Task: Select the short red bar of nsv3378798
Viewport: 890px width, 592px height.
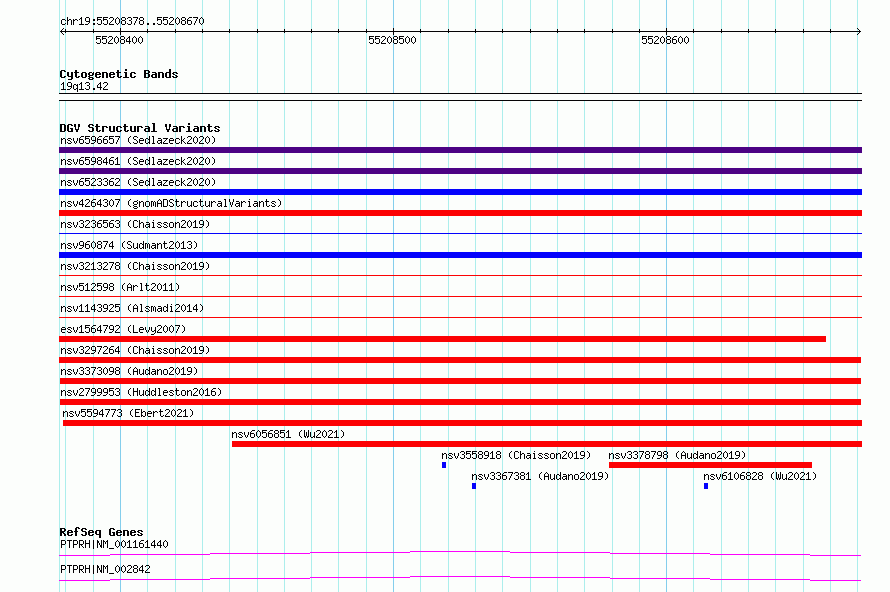Action: tap(710, 465)
